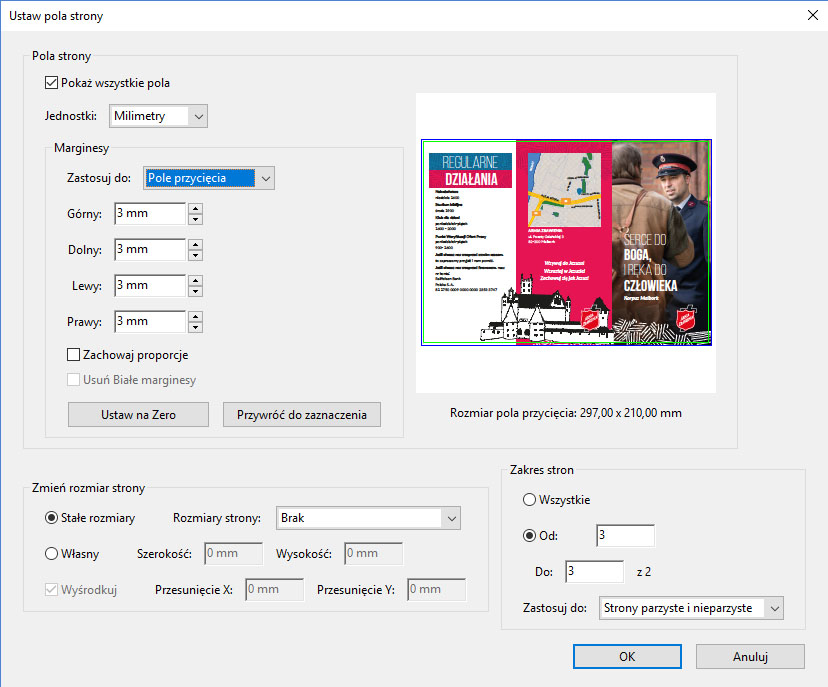Open the Rozmiary strony dropdown

(368, 518)
